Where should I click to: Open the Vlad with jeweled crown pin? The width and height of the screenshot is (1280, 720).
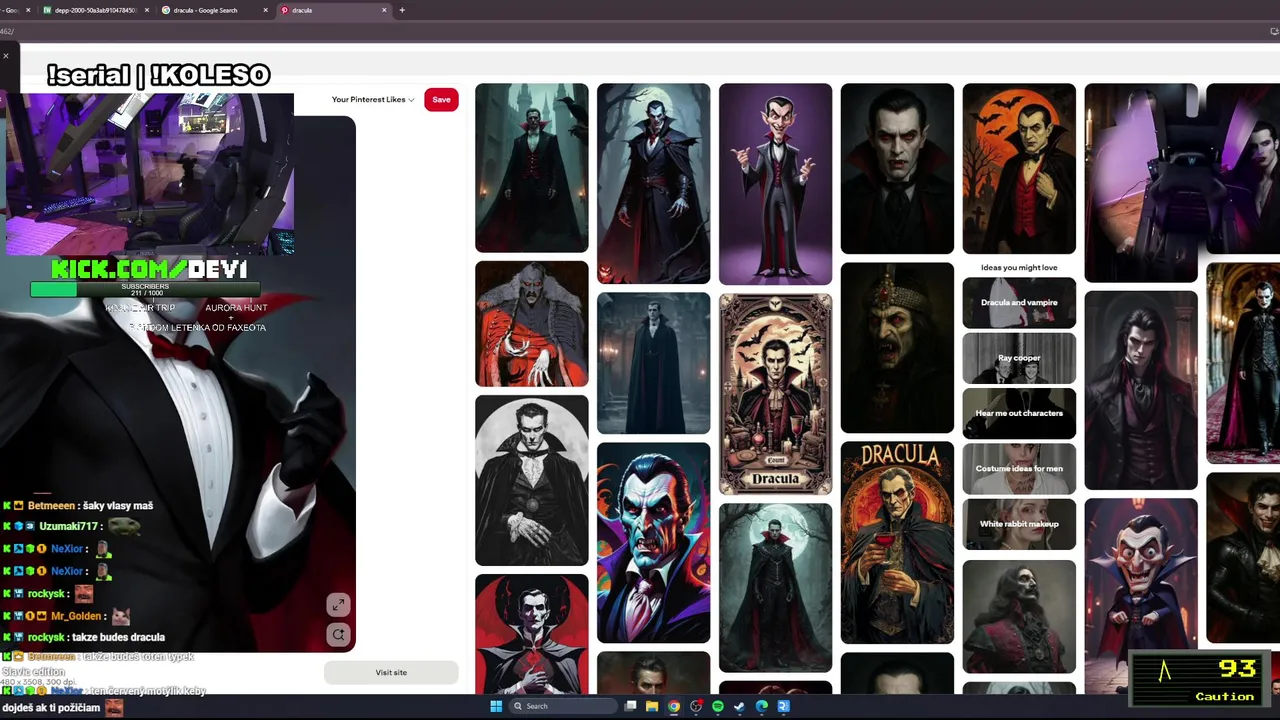coord(897,348)
